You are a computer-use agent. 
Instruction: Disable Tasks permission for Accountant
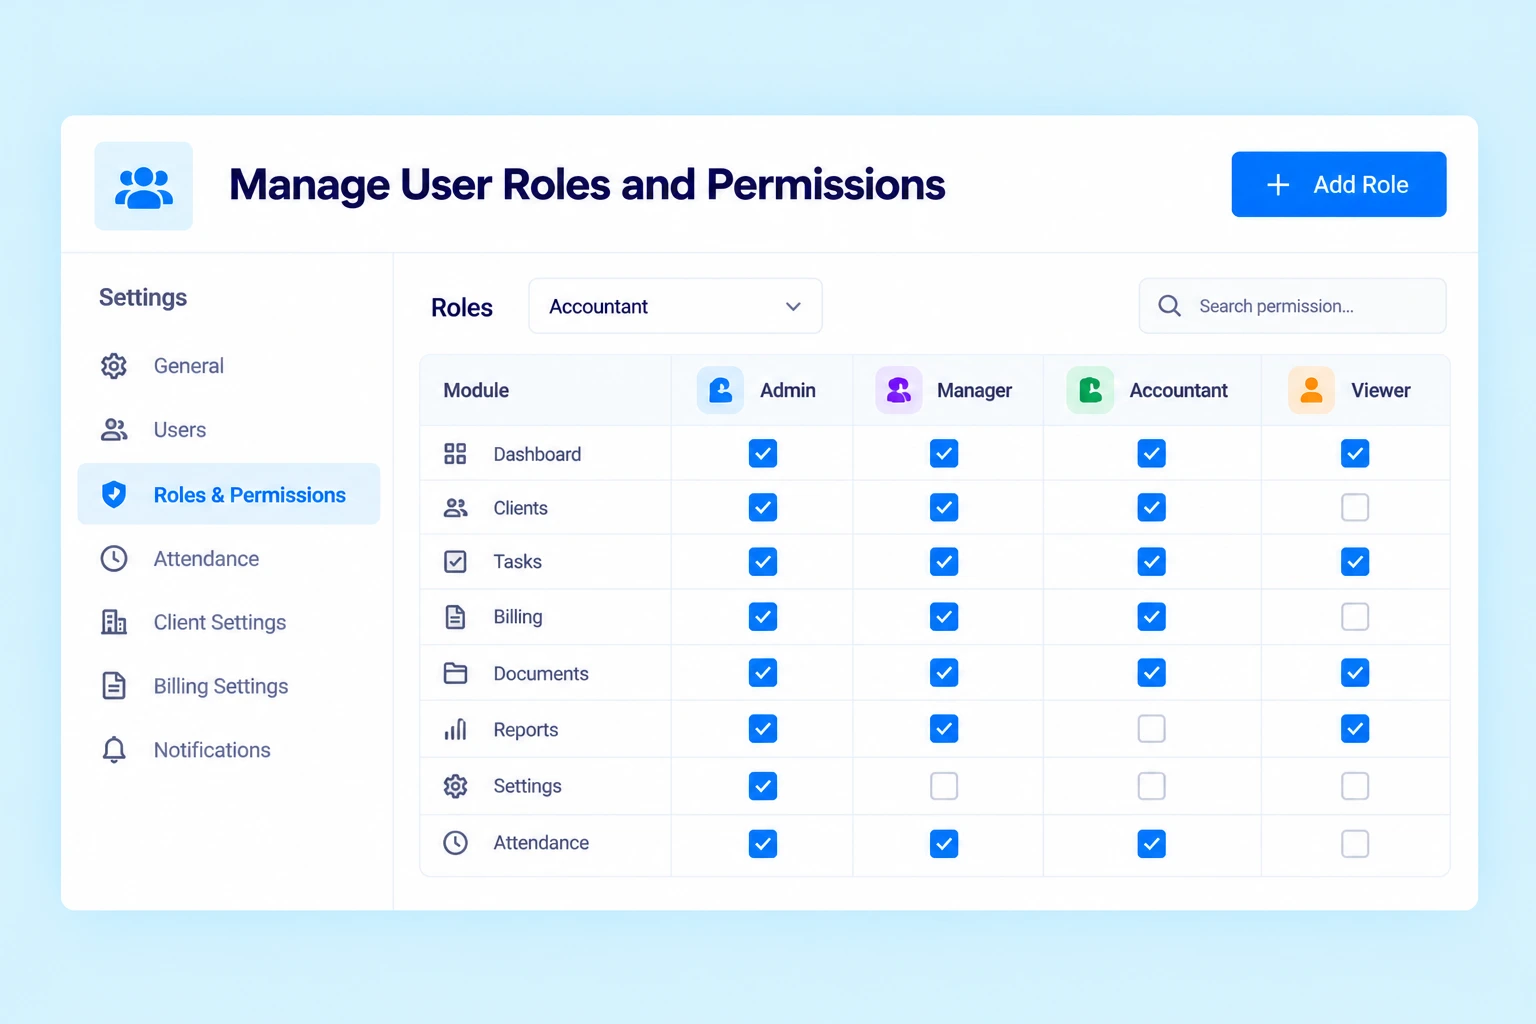tap(1151, 562)
